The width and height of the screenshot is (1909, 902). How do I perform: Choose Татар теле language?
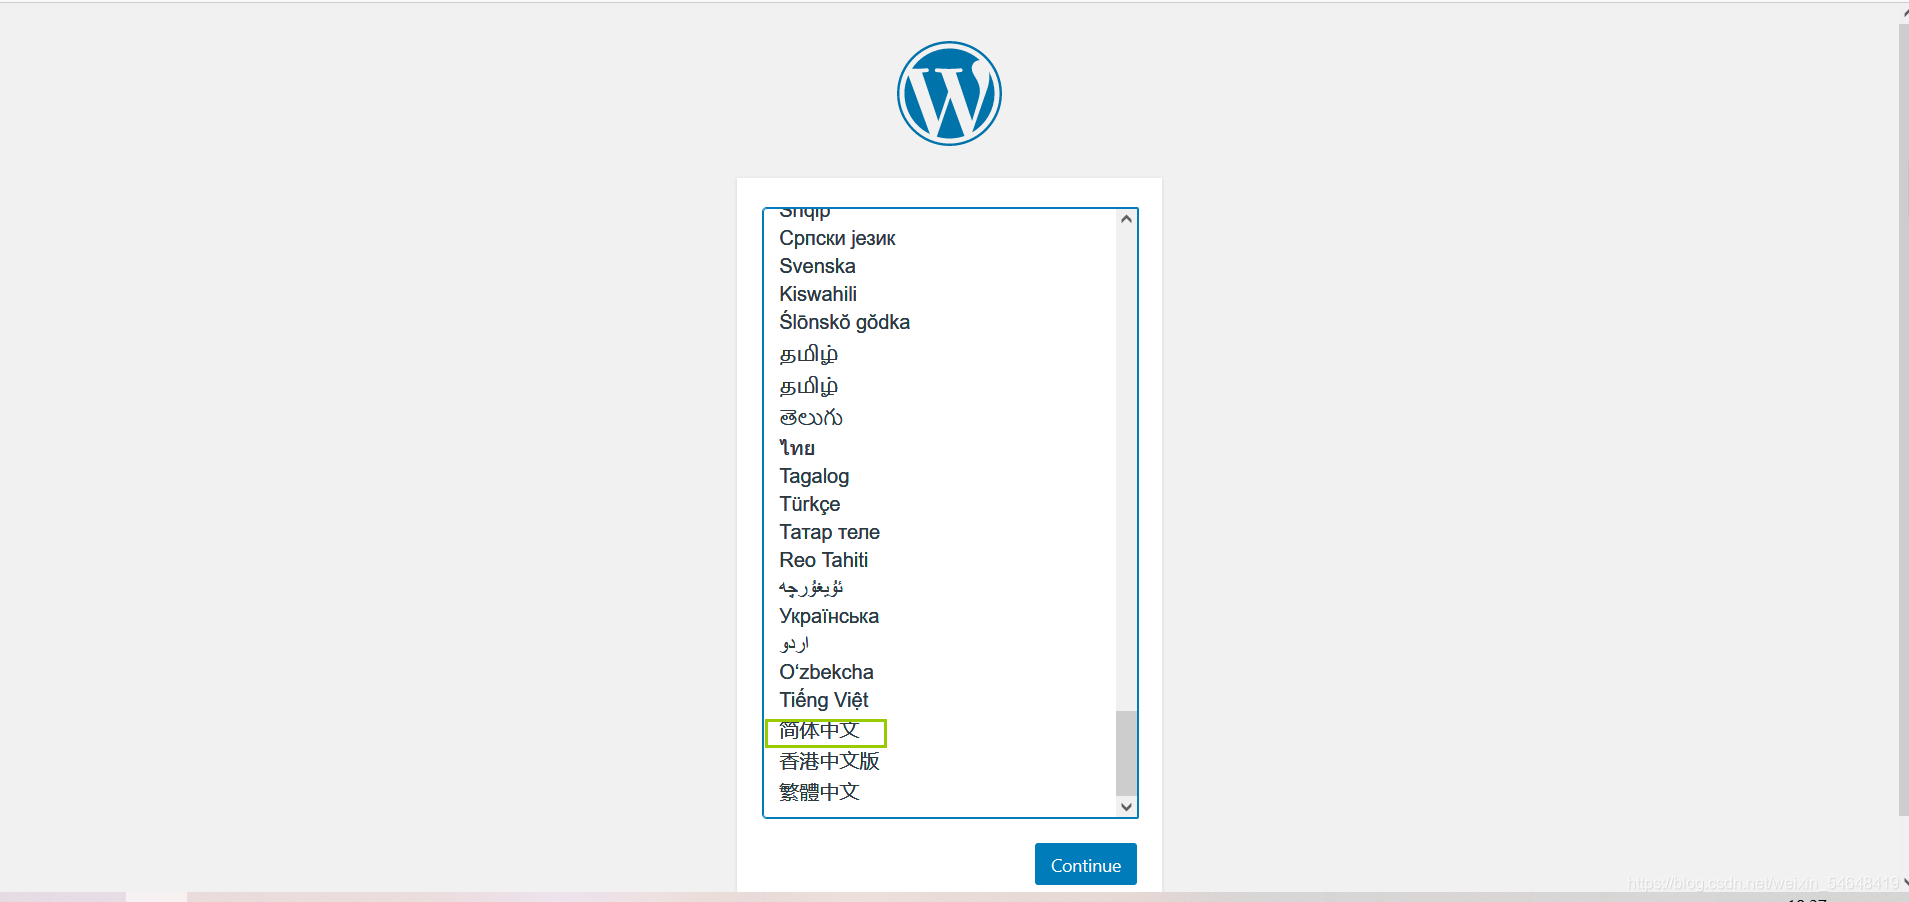pos(829,532)
